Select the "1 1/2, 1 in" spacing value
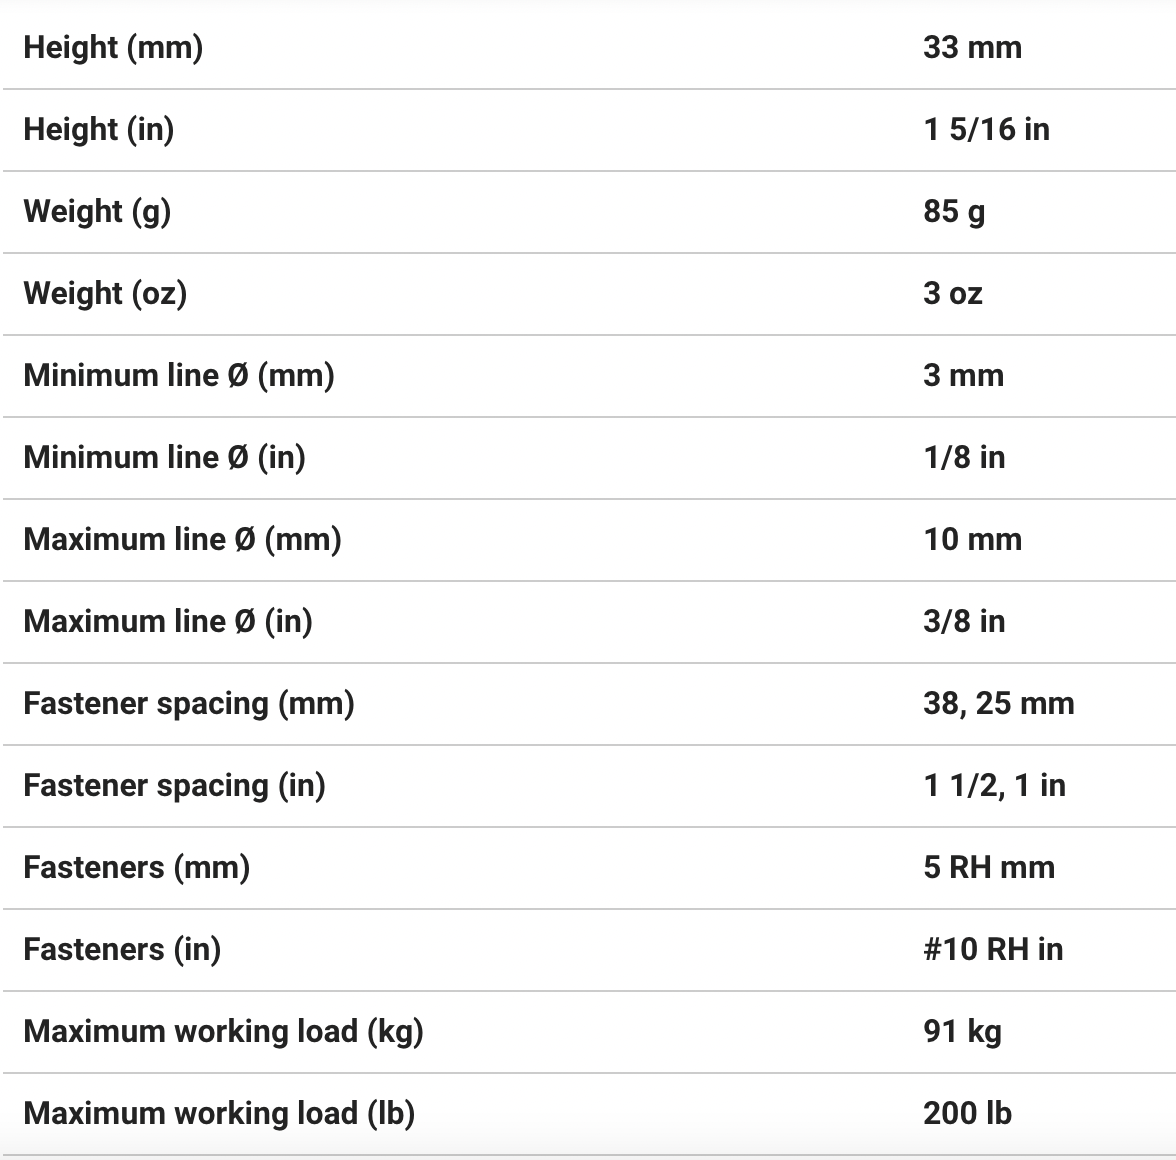This screenshot has width=1176, height=1160. (x=994, y=785)
